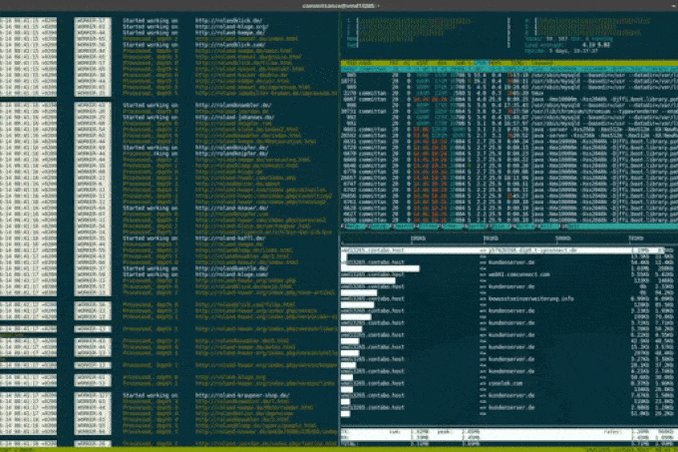
Task: Click the iftop TOTAL row label
Action: coord(349,443)
